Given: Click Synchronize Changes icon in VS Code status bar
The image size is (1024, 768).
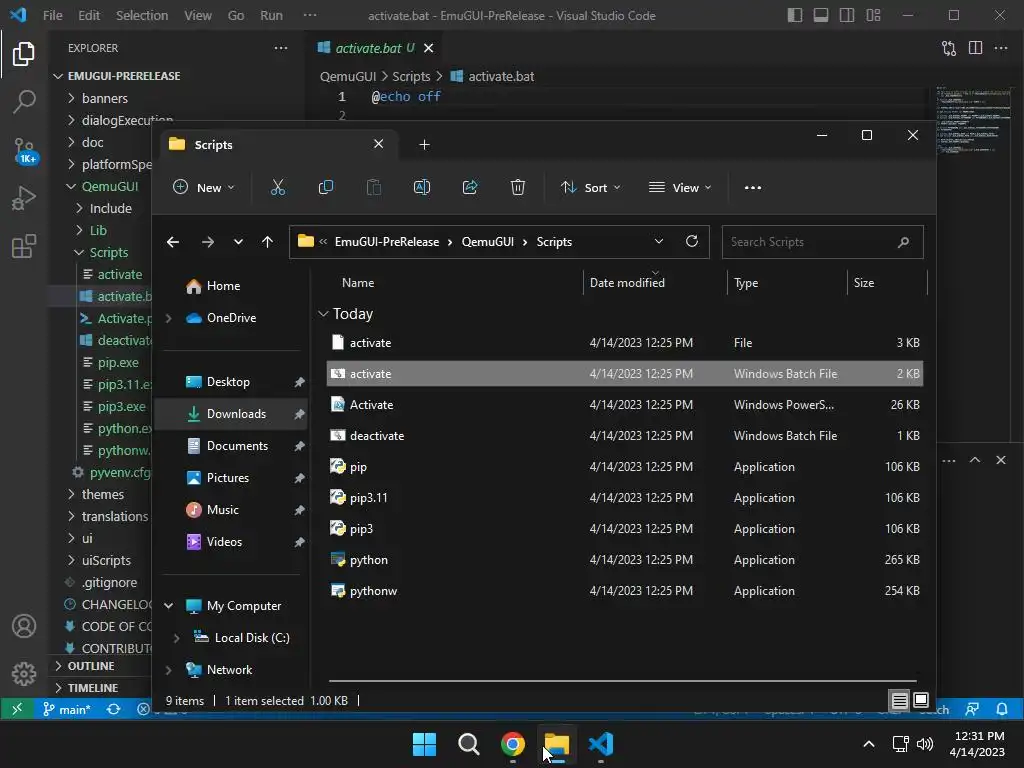Looking at the screenshot, I should [x=114, y=709].
